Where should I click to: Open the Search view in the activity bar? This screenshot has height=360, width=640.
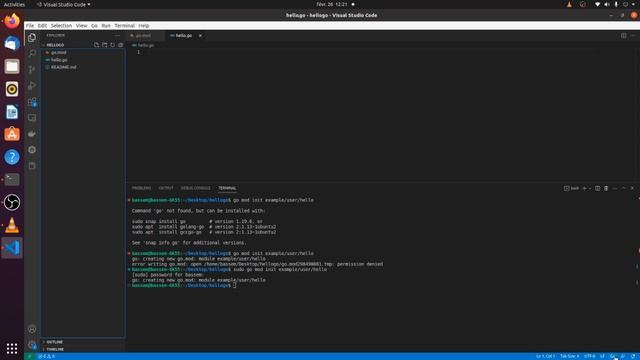pyautogui.click(x=32, y=53)
